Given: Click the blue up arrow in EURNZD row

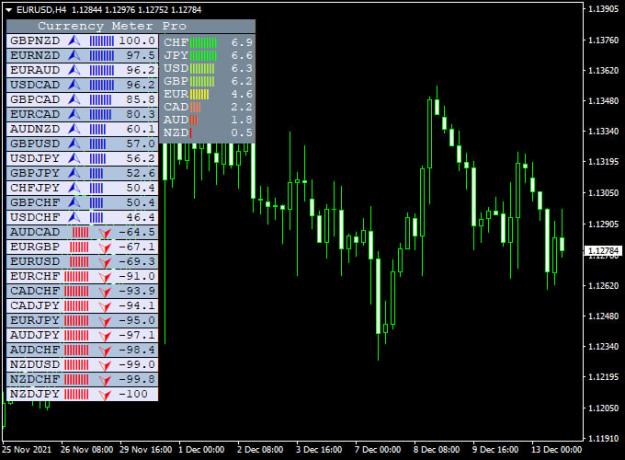Looking at the screenshot, I should (x=74, y=55).
